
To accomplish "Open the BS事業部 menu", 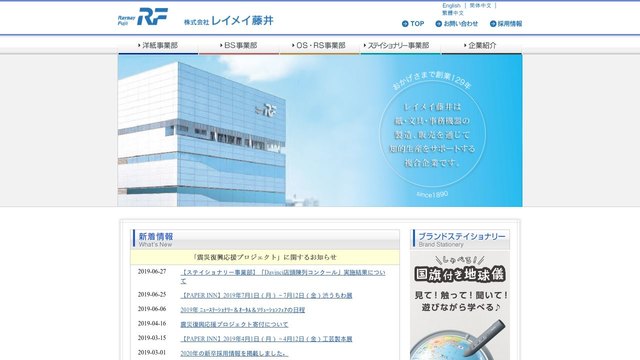I will pos(239,45).
